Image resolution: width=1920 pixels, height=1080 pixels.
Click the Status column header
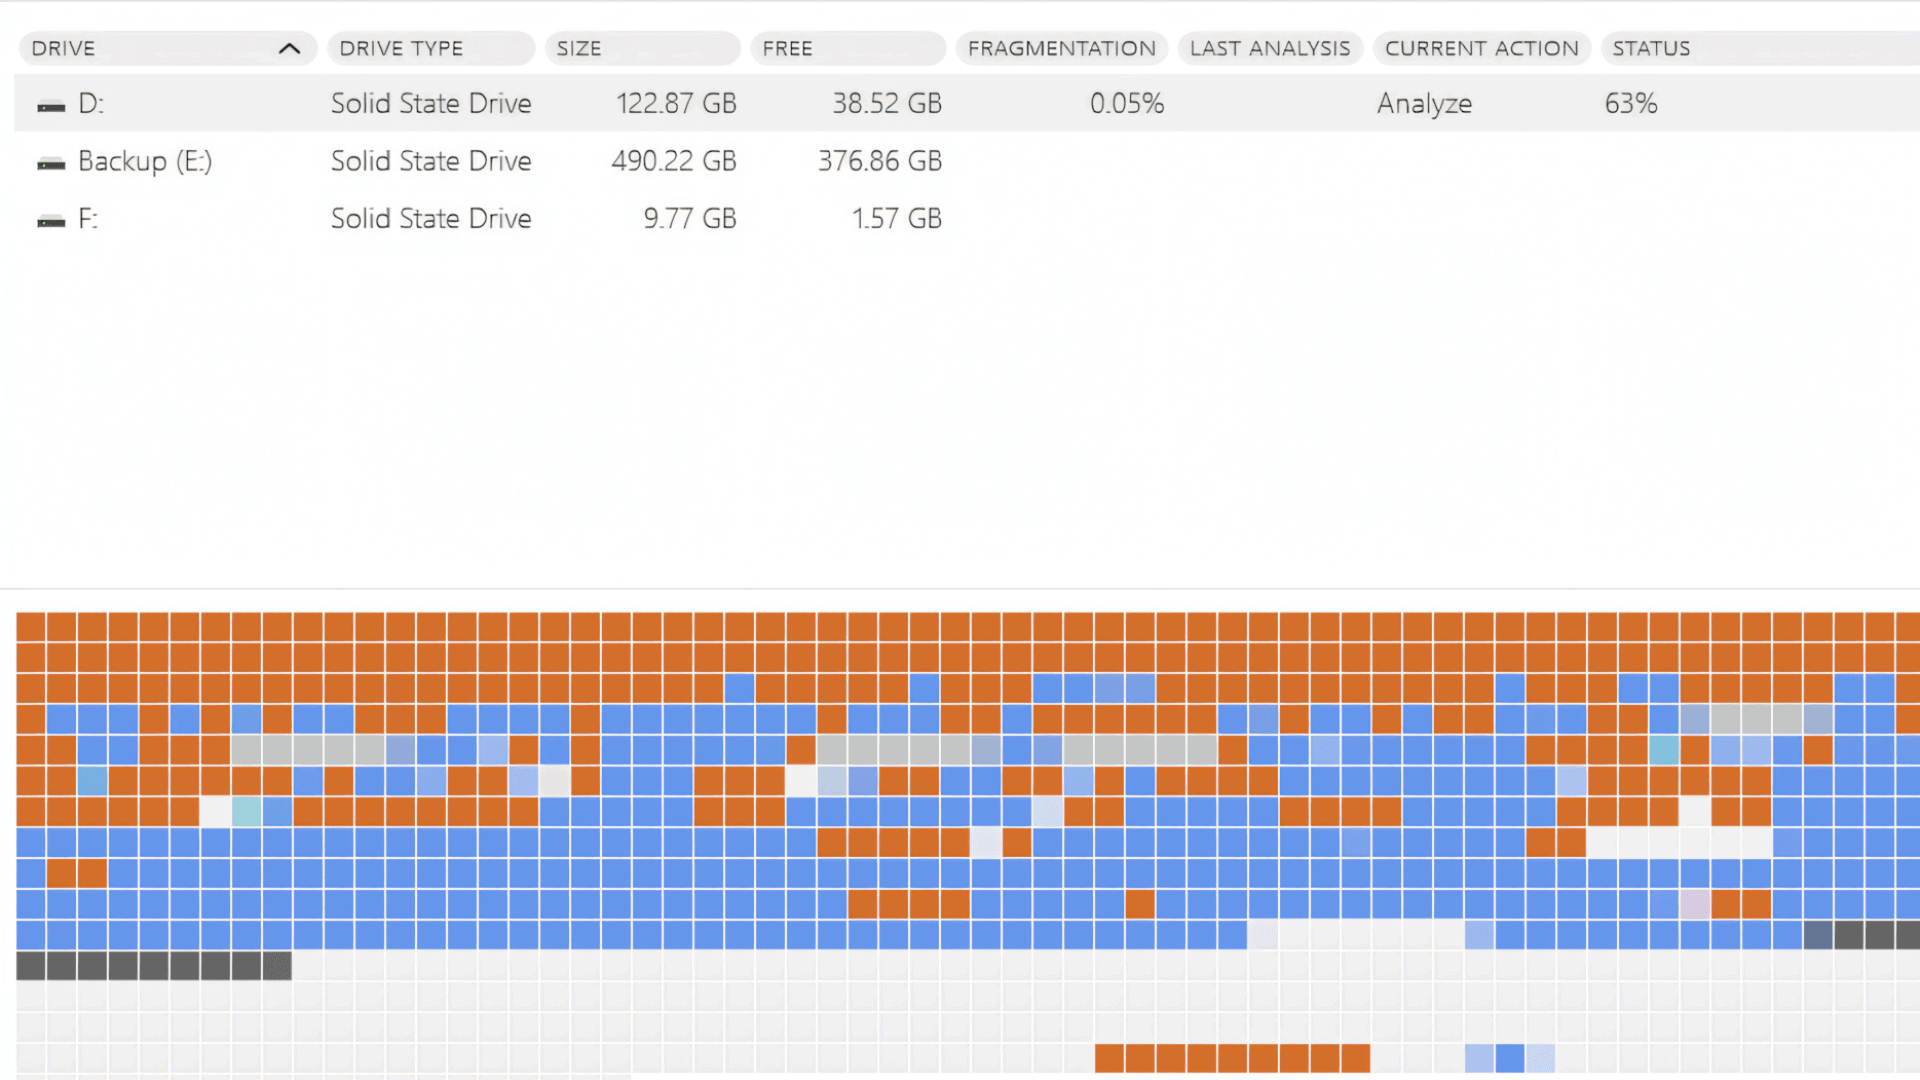coord(1651,48)
